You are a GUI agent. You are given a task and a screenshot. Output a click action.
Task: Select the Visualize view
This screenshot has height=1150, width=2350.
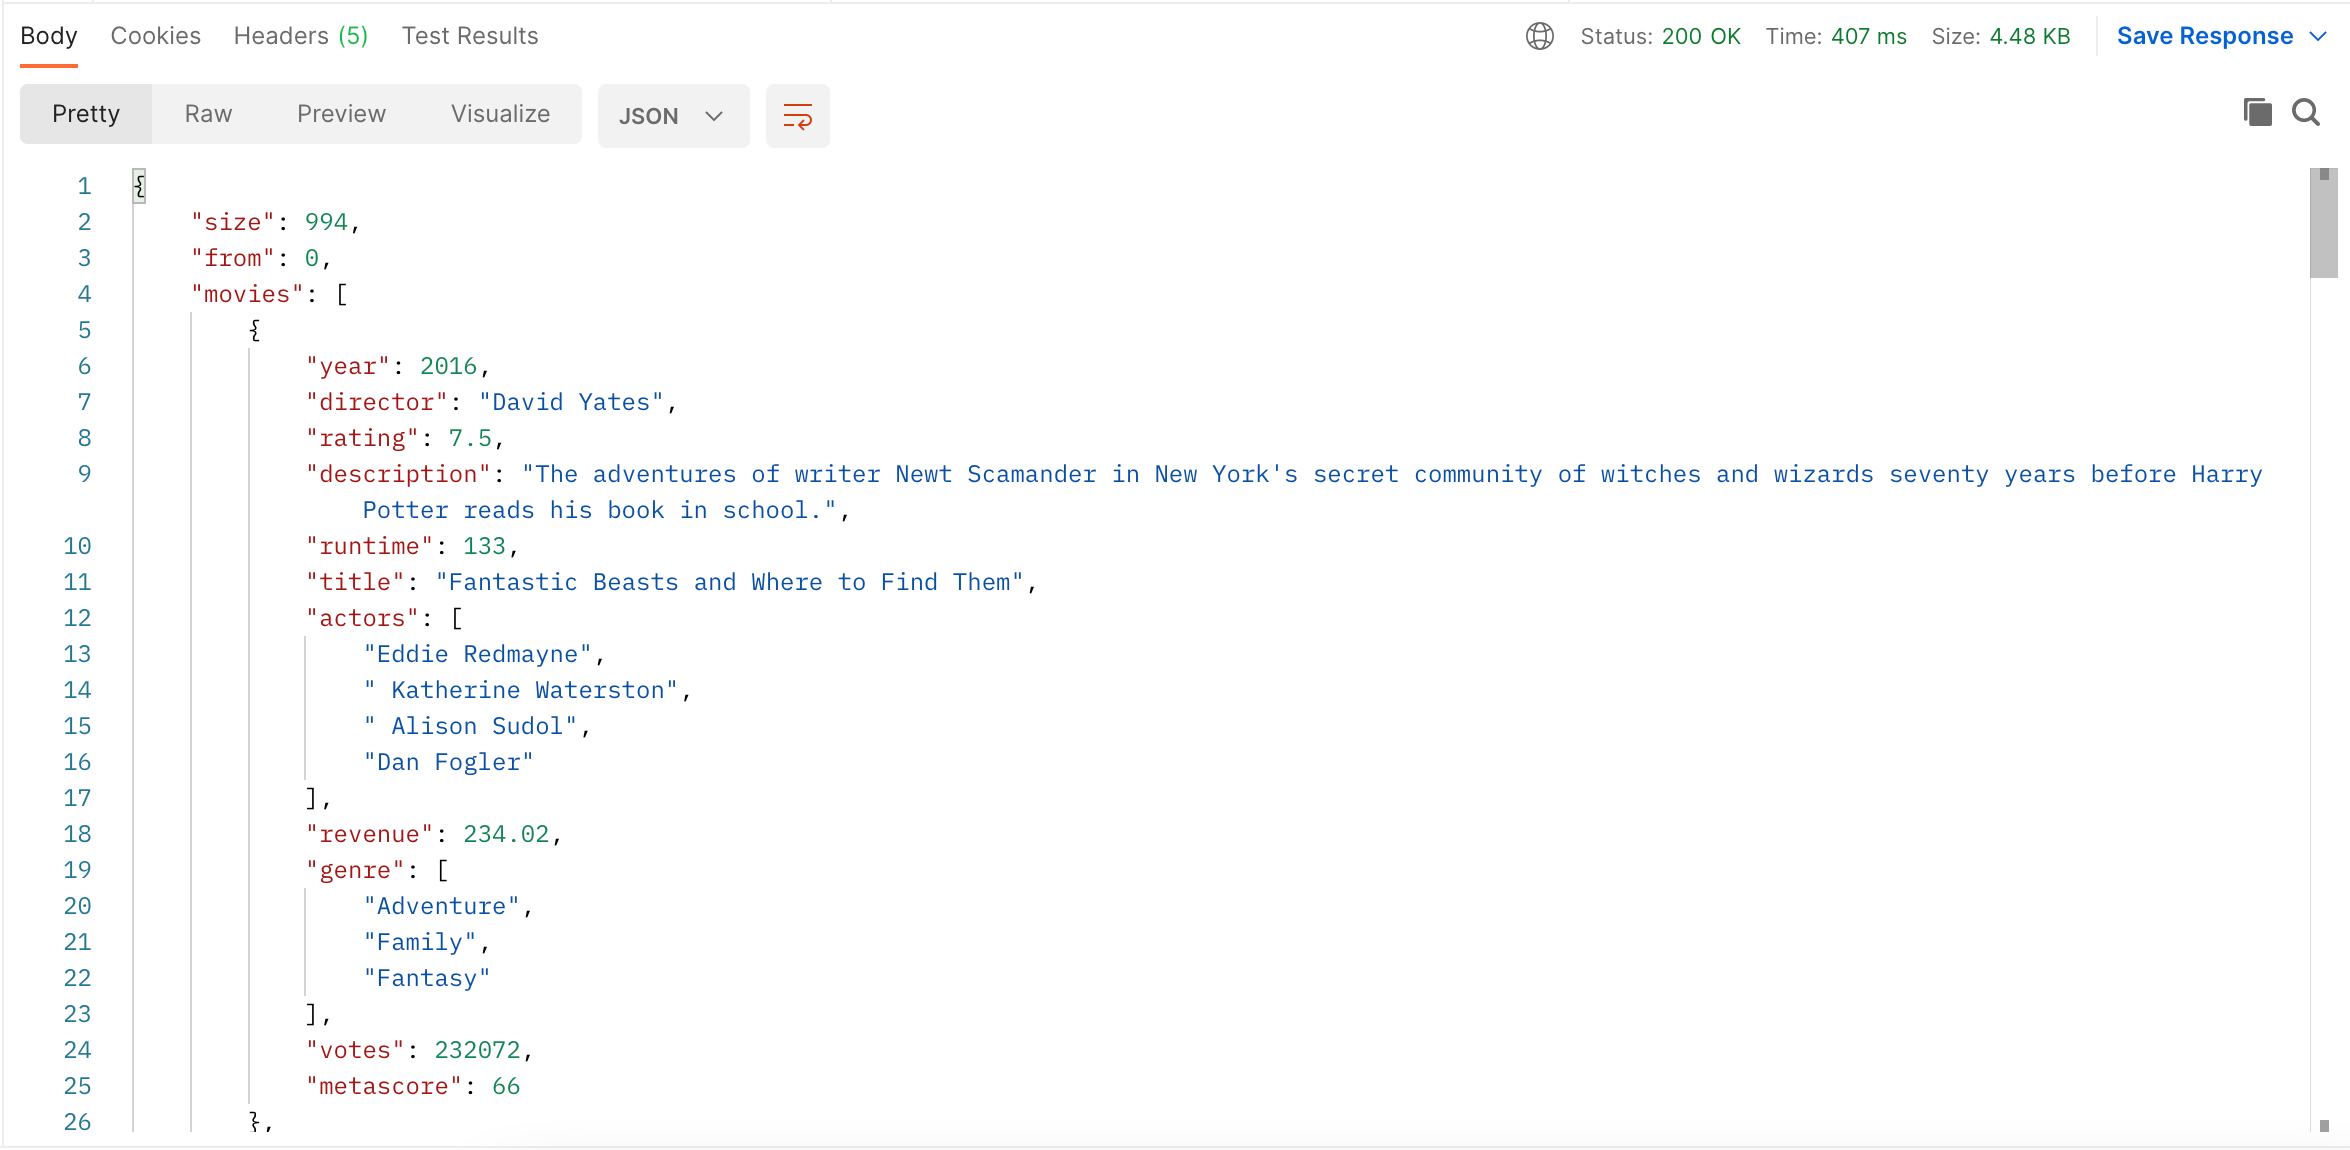click(x=500, y=114)
